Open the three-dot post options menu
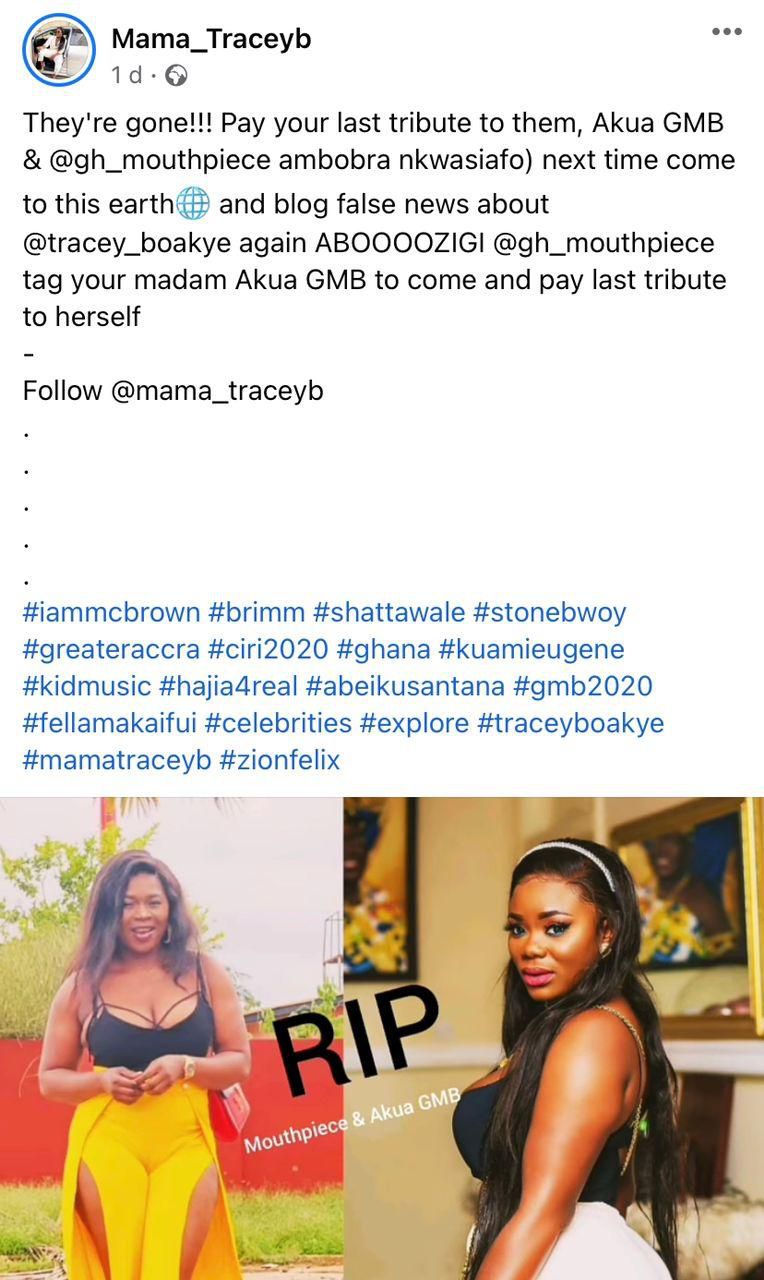 727,32
